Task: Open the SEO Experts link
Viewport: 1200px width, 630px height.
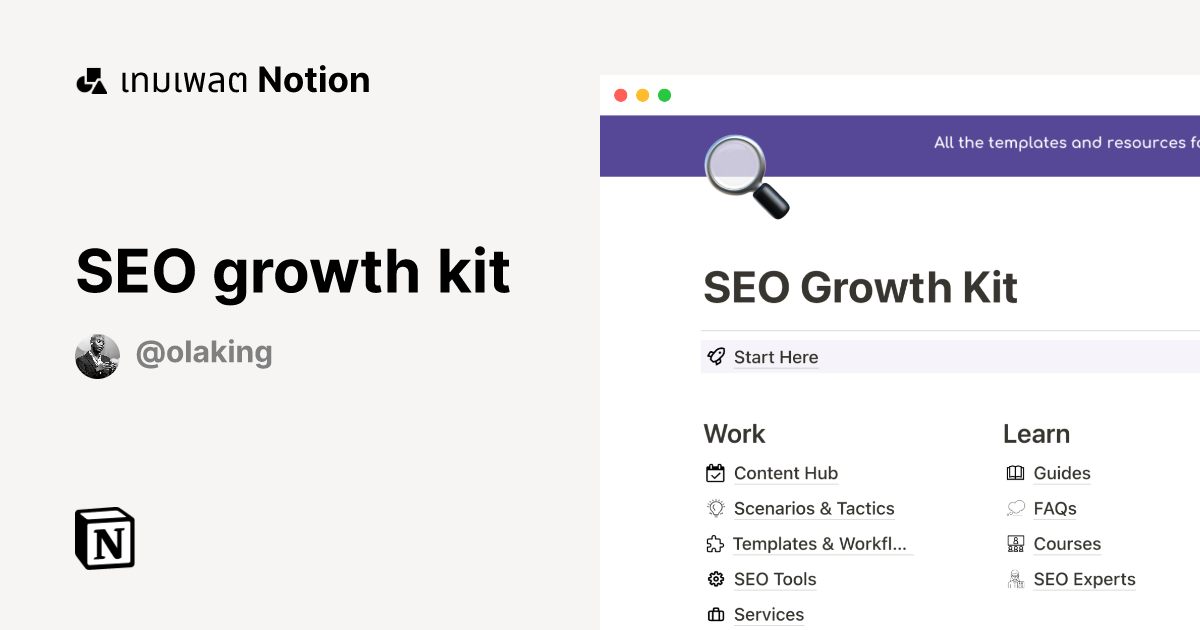Action: tap(1084, 579)
